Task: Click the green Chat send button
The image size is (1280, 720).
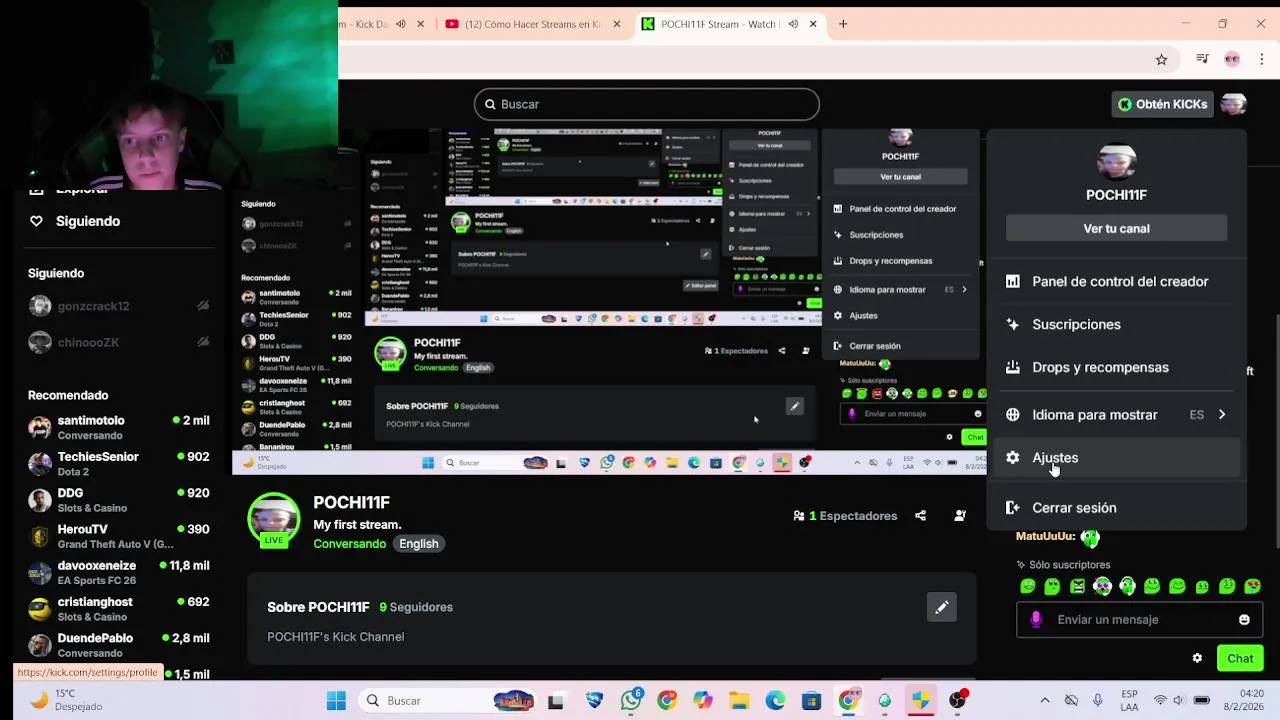Action: [x=1240, y=658]
